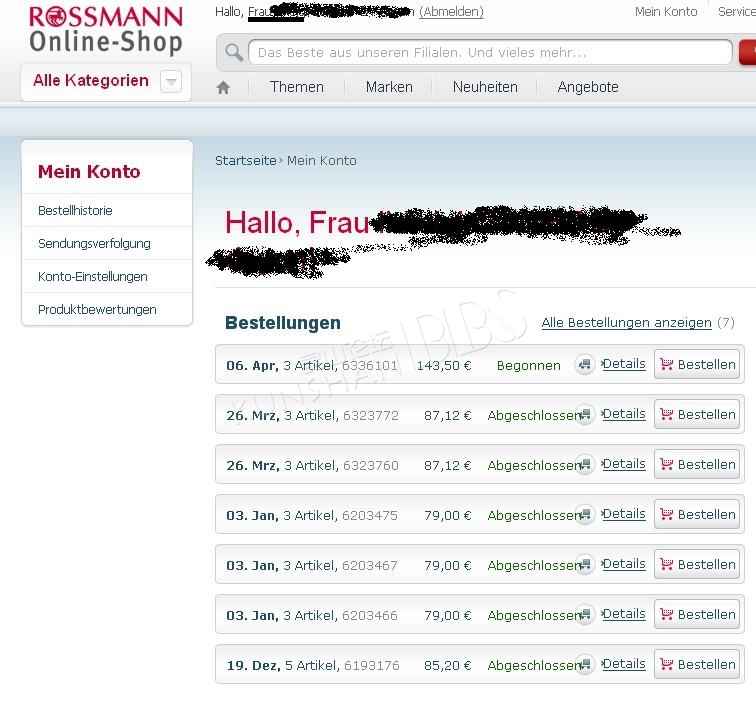Image resolution: width=756 pixels, height=714 pixels.
Task: Click shipment truck icon for order 6336101
Action: 584,365
